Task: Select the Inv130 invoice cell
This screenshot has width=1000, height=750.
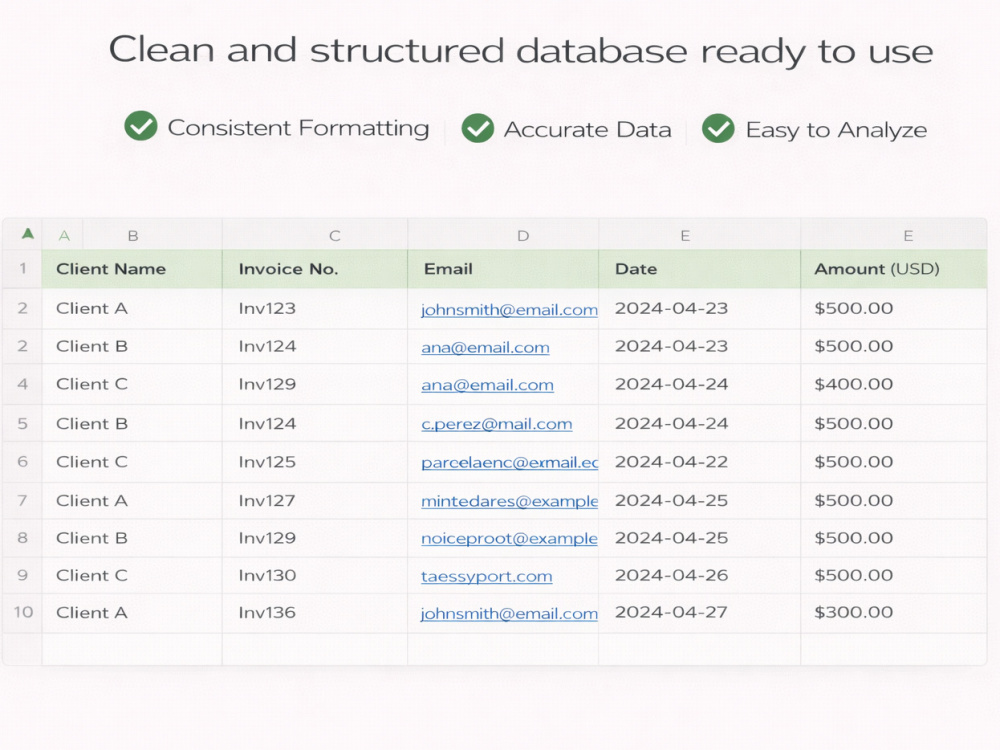Action: click(315, 576)
